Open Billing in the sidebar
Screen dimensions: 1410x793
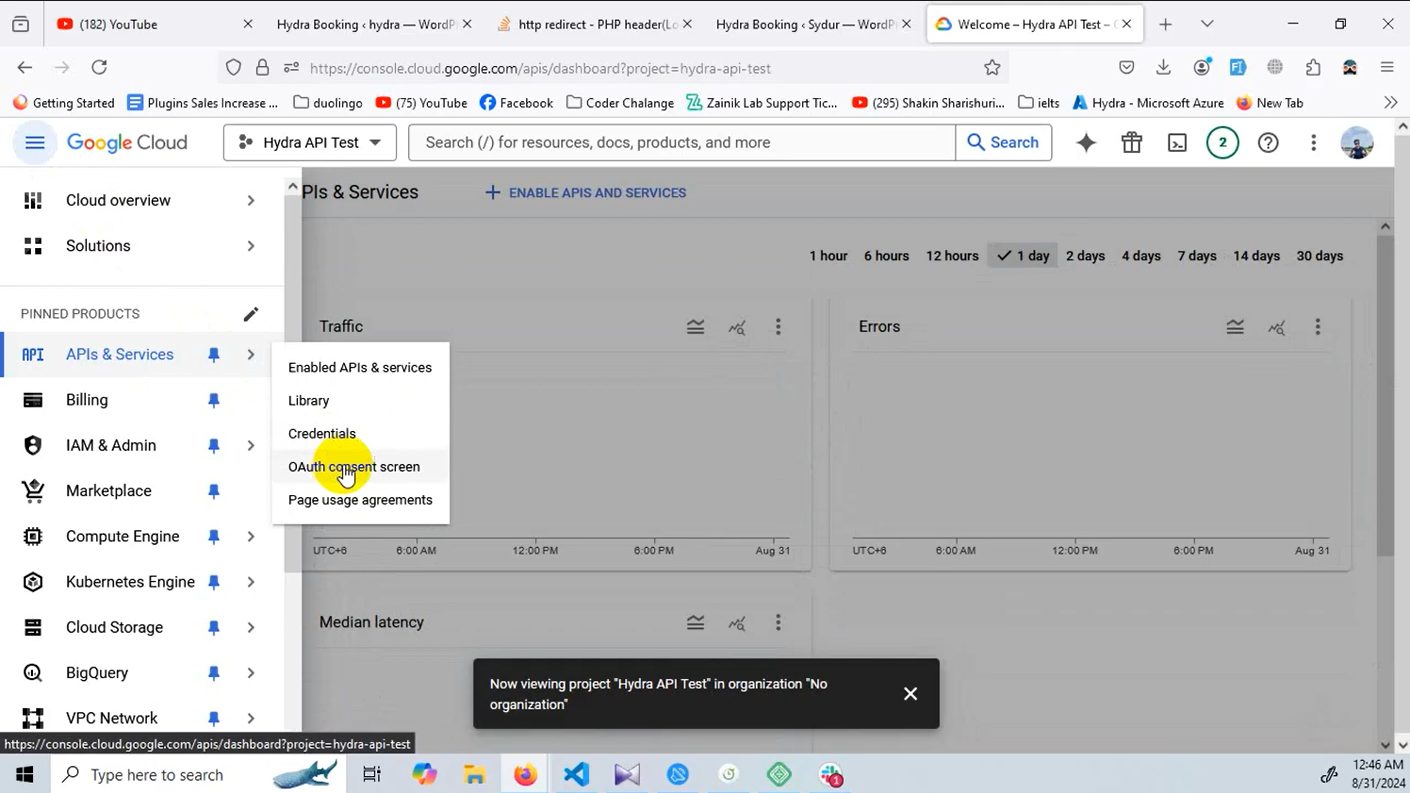142,400
